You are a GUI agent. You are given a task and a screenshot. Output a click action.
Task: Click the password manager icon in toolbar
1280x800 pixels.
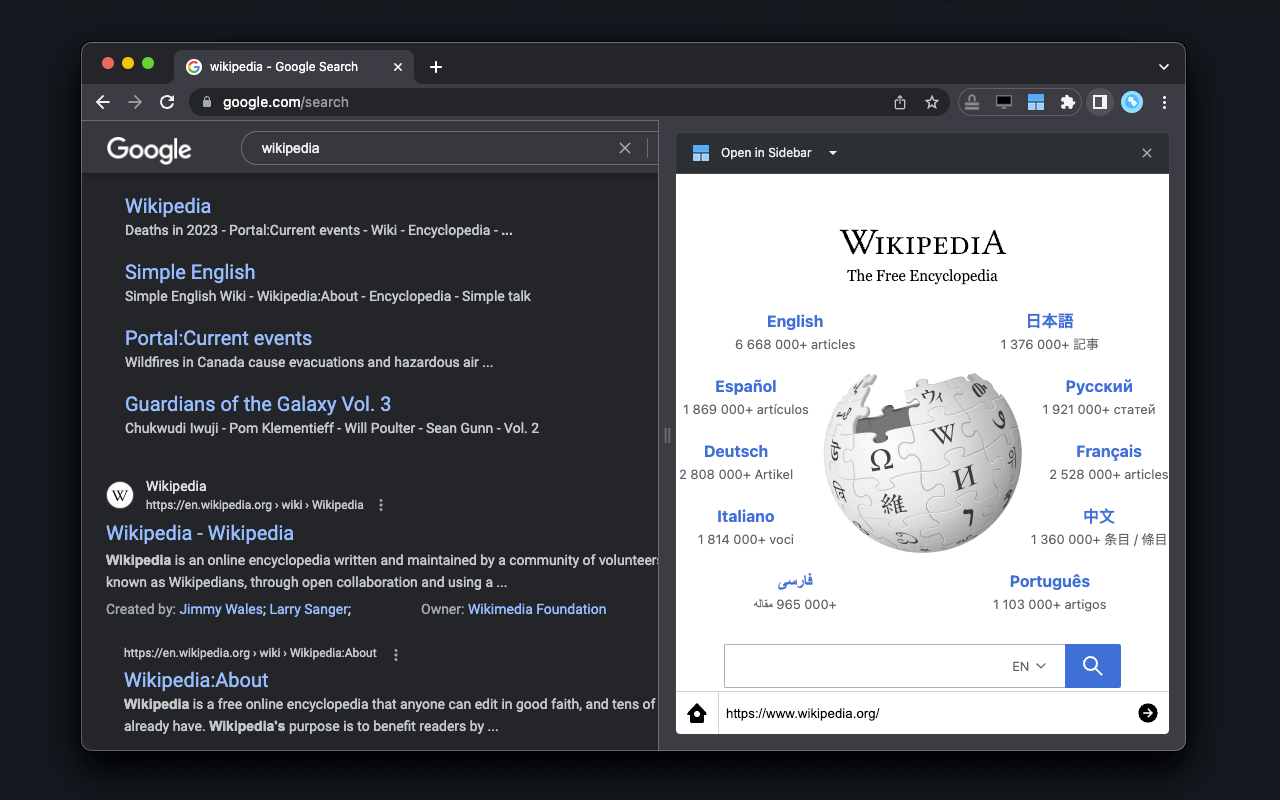coord(971,102)
